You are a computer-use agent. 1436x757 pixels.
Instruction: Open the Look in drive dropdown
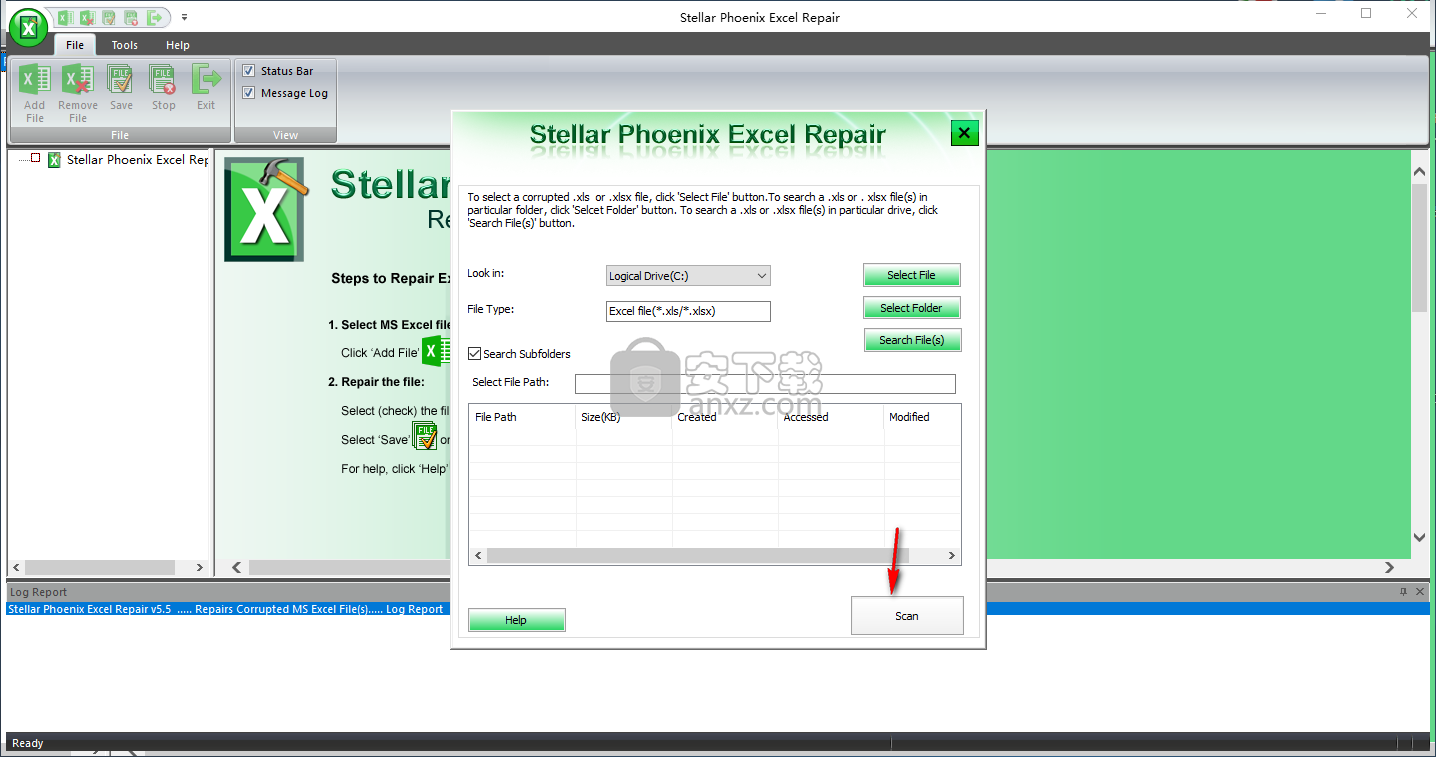pos(688,275)
